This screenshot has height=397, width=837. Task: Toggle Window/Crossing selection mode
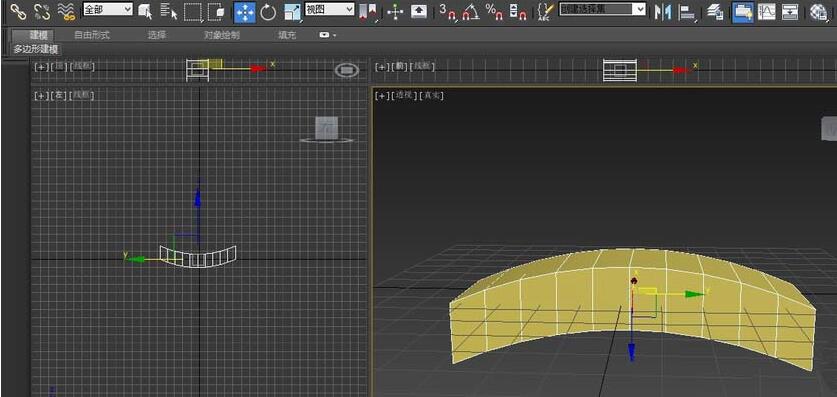click(216, 12)
